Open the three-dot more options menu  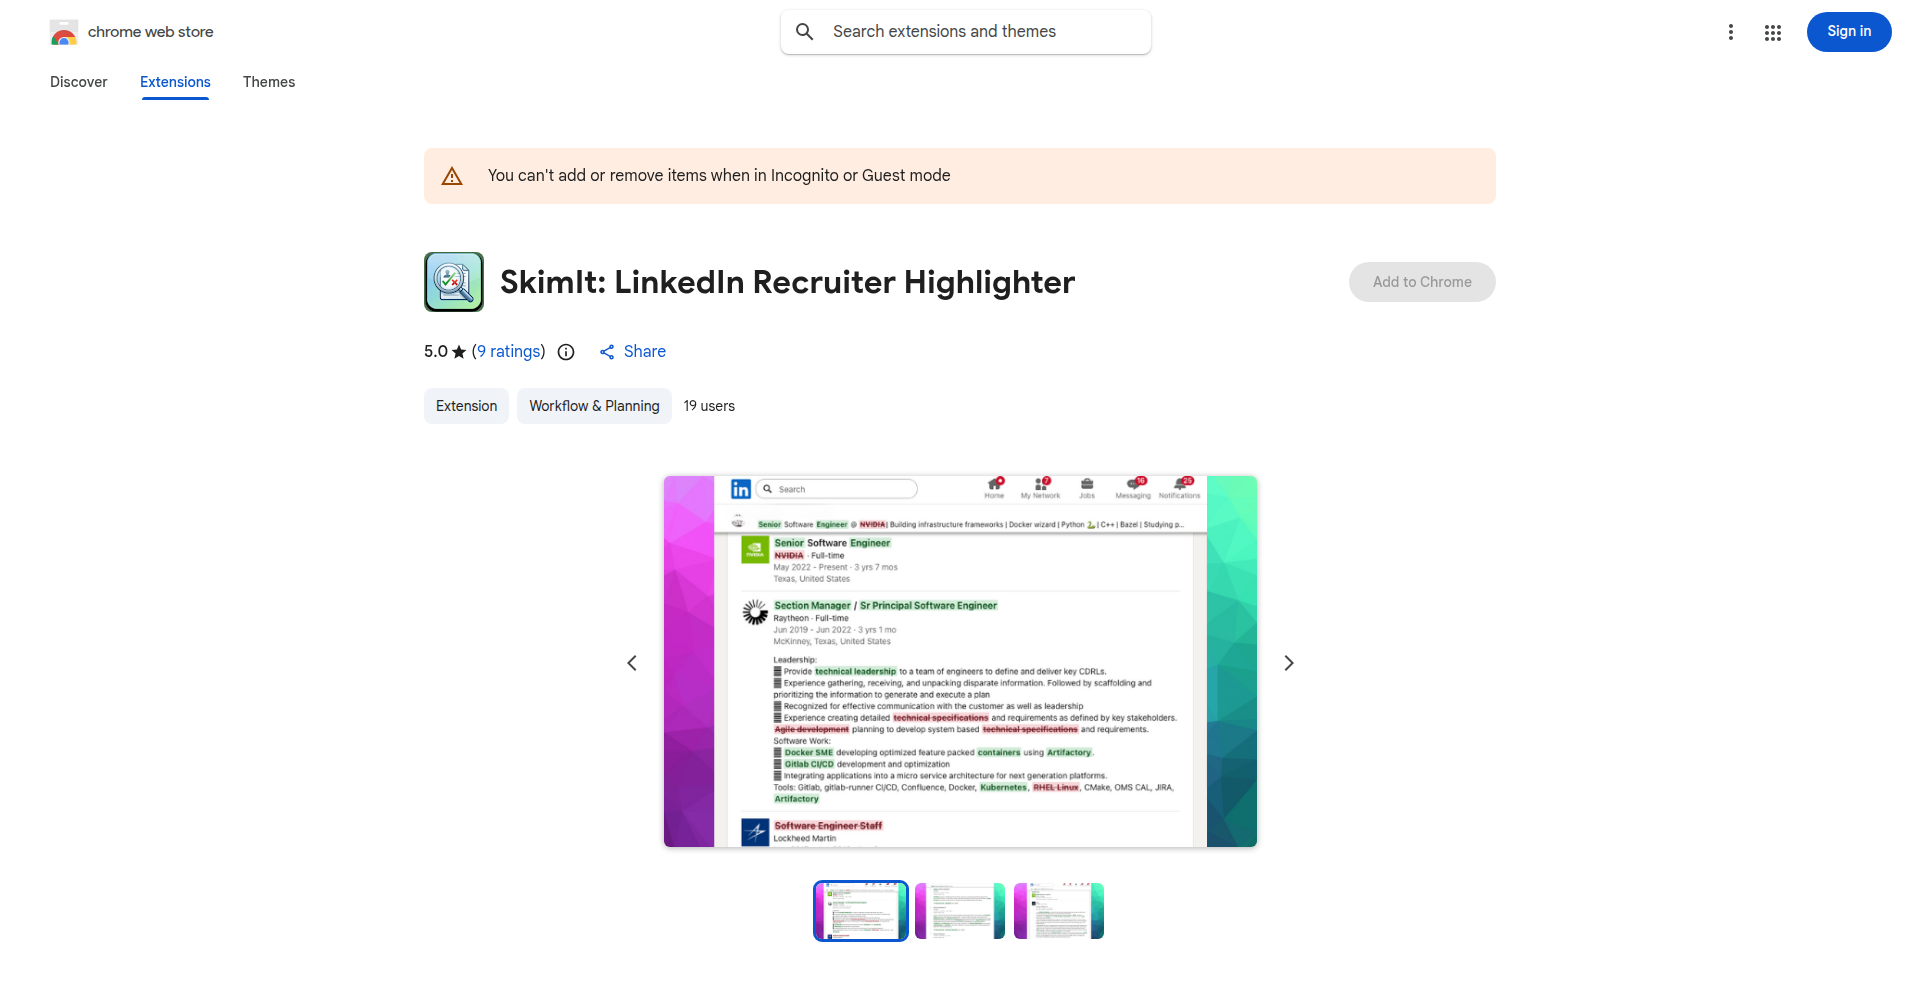pyautogui.click(x=1730, y=32)
